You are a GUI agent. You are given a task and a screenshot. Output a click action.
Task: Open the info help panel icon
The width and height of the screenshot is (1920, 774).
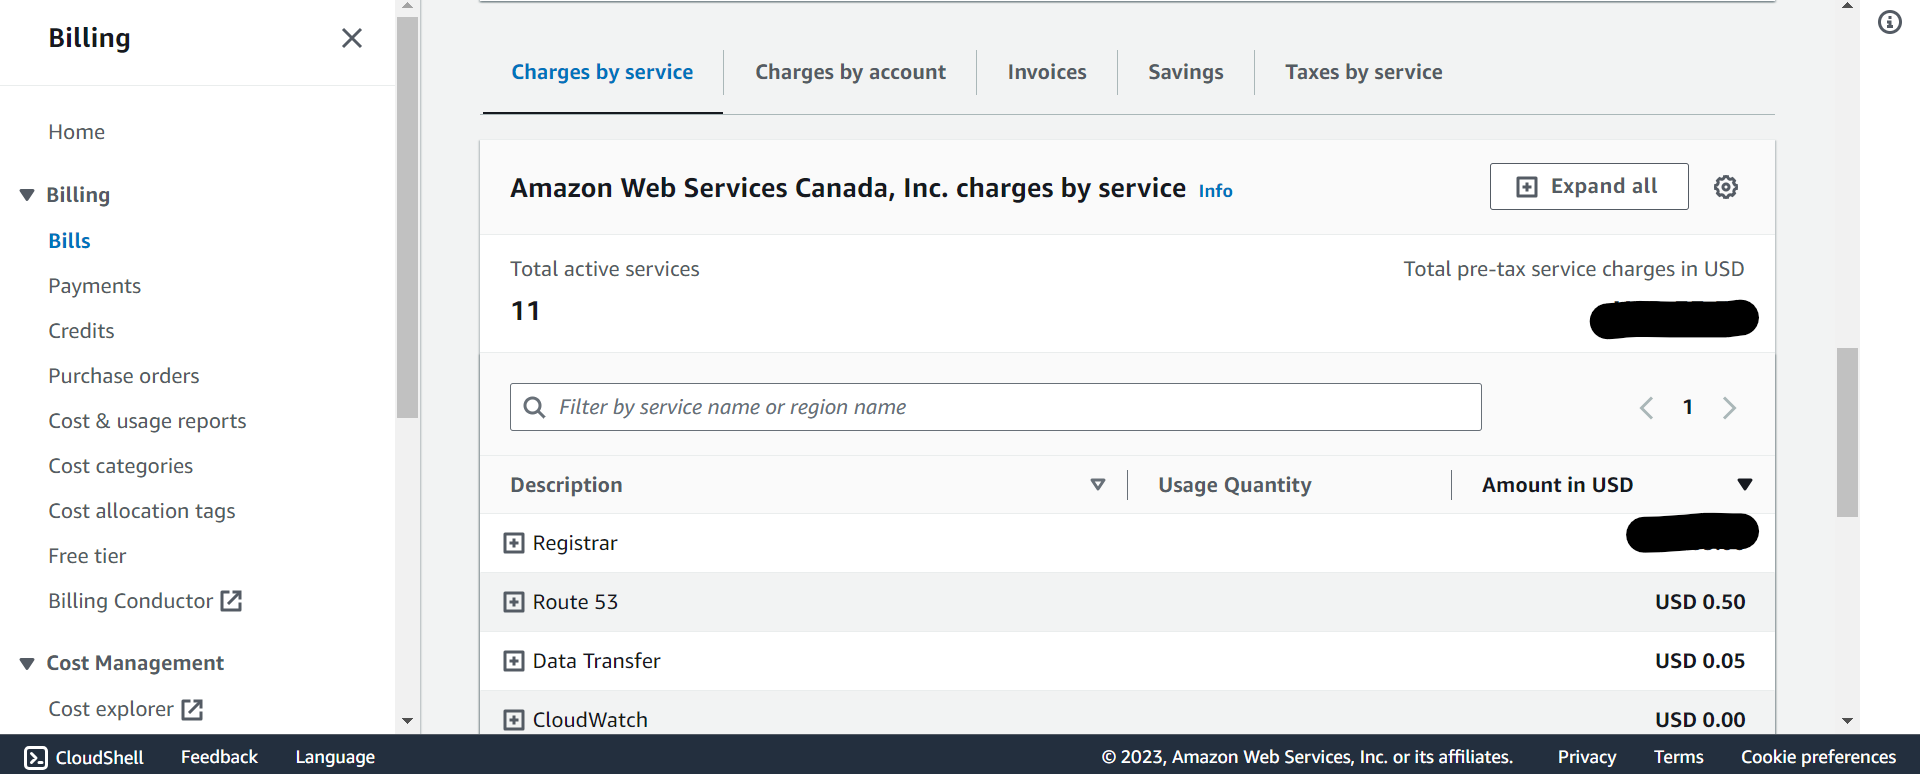point(1890,22)
